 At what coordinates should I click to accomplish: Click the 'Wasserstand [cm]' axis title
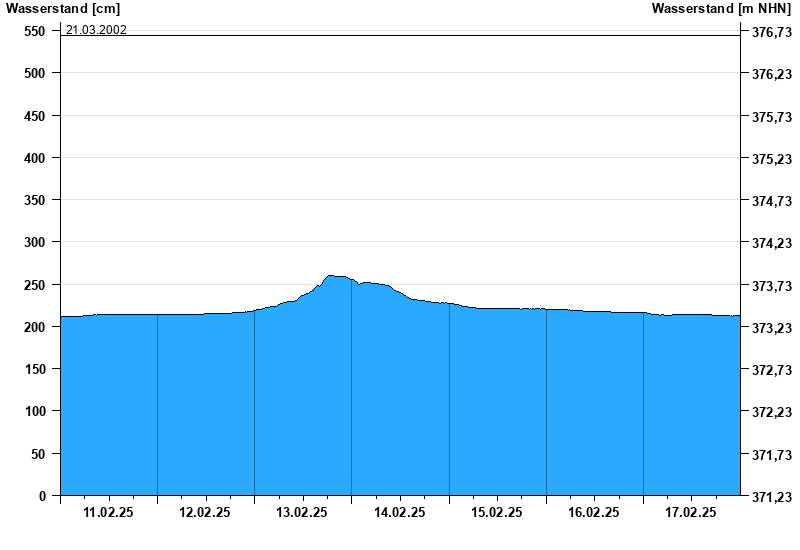(x=62, y=9)
